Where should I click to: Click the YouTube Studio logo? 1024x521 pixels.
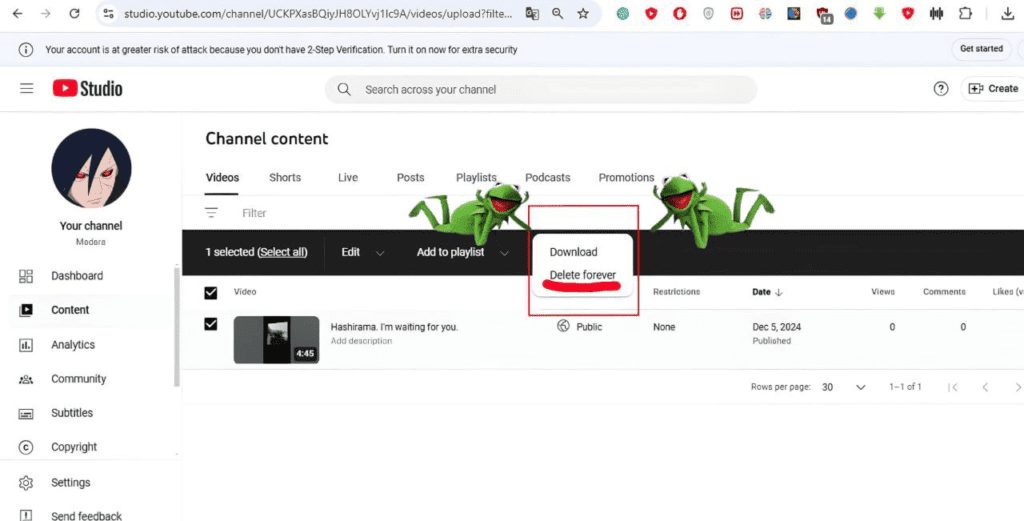pos(88,88)
